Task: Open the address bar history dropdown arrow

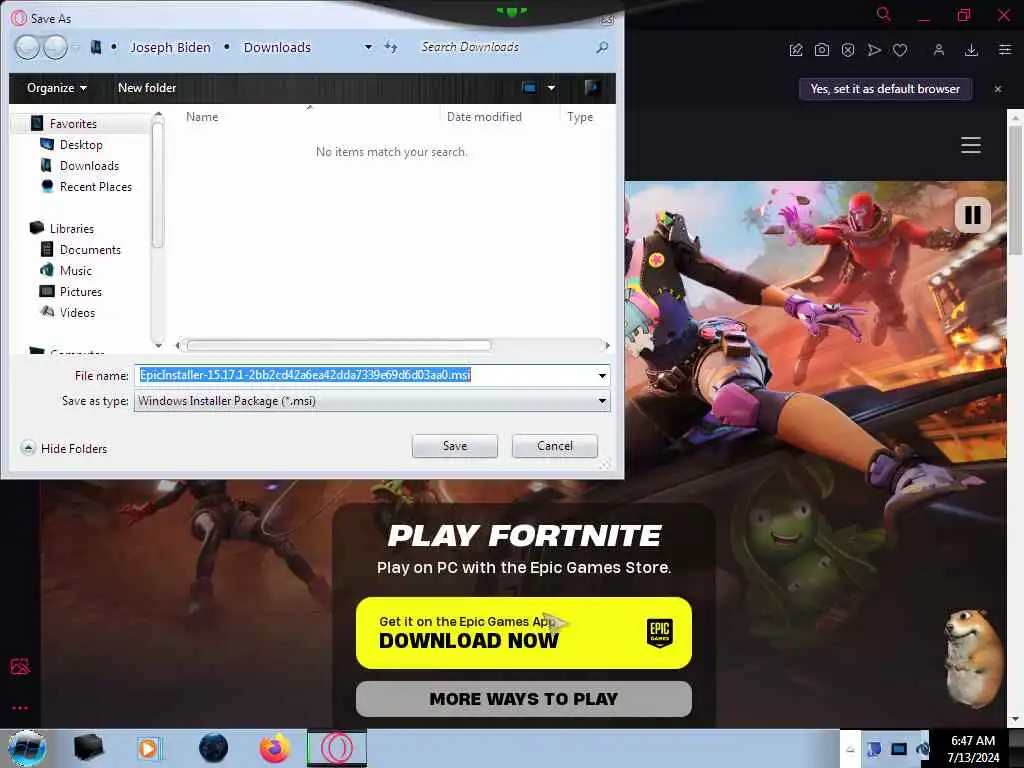Action: click(368, 47)
